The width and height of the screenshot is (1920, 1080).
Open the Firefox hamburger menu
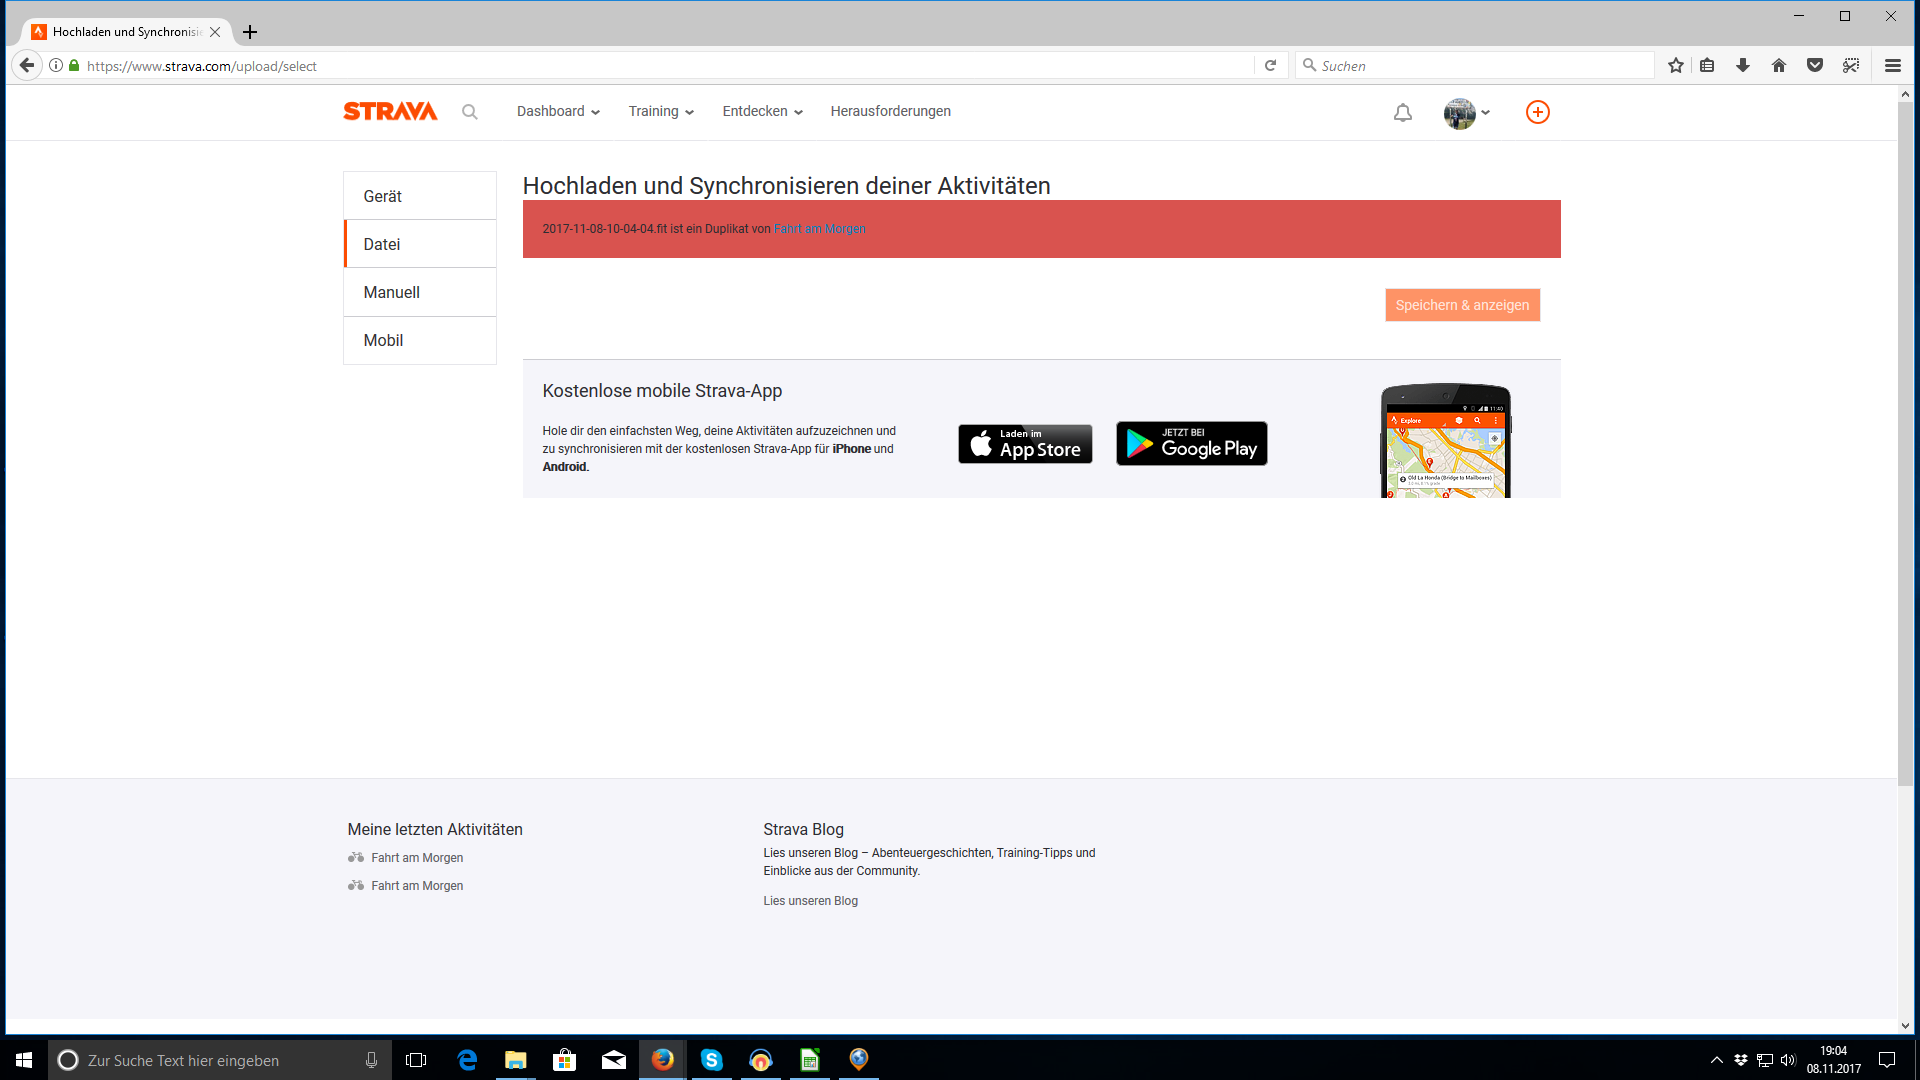pos(1893,65)
